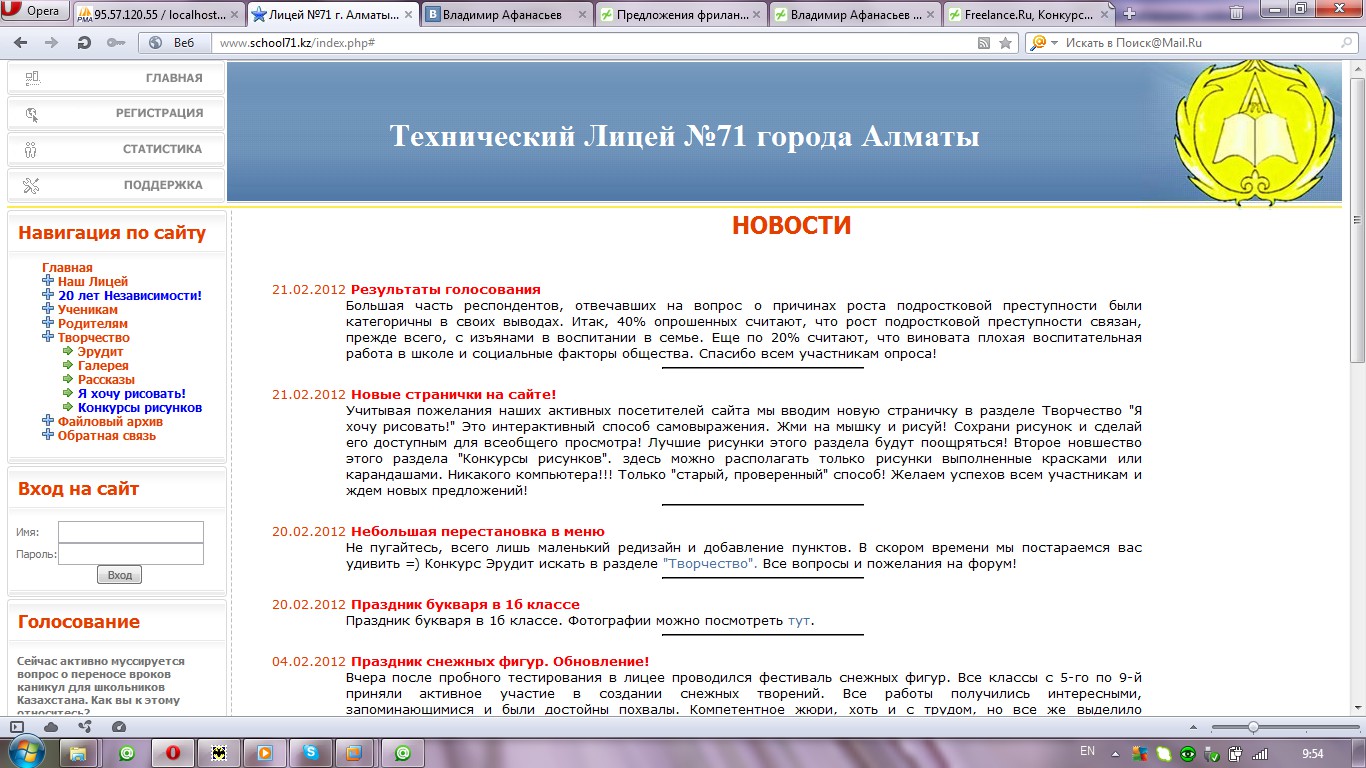Image resolution: width=1366 pixels, height=768 pixels.
Task: Expand the Наш Лицей plus icon
Action: coord(48,281)
